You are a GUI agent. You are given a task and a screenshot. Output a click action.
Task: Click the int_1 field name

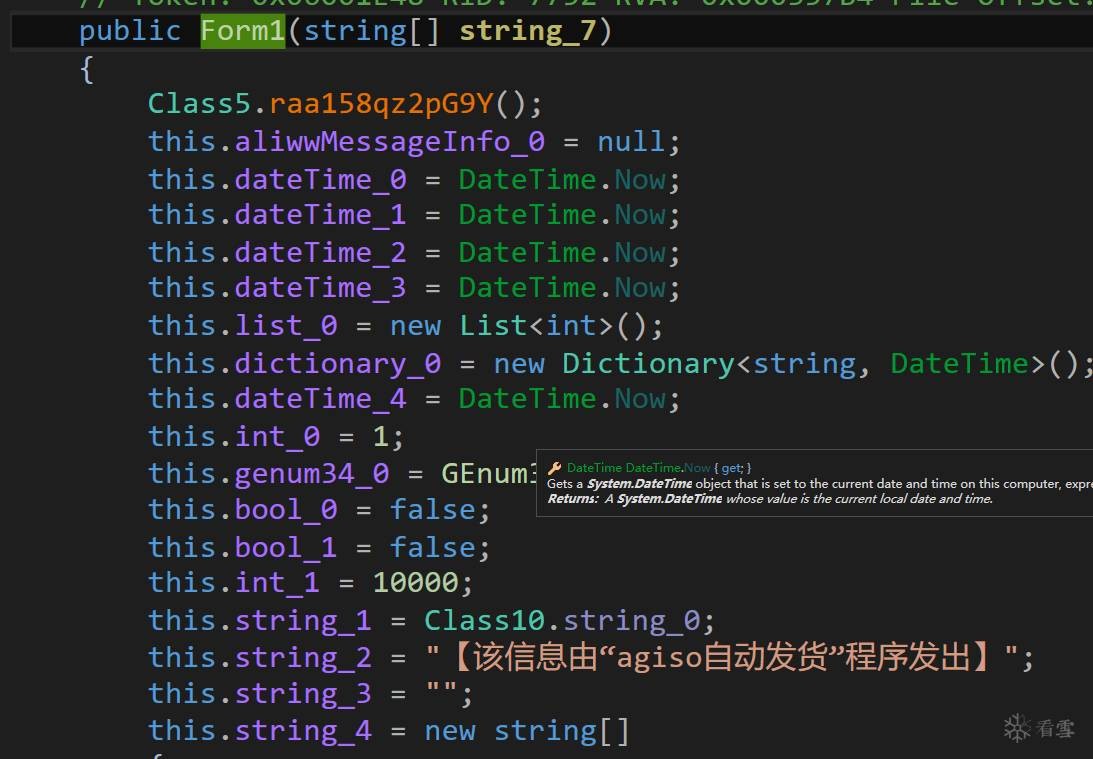277,583
